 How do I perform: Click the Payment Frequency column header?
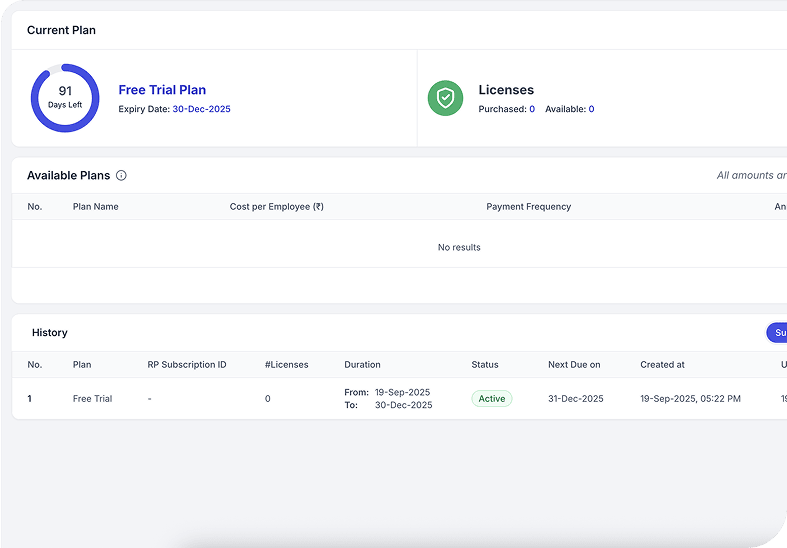[528, 207]
